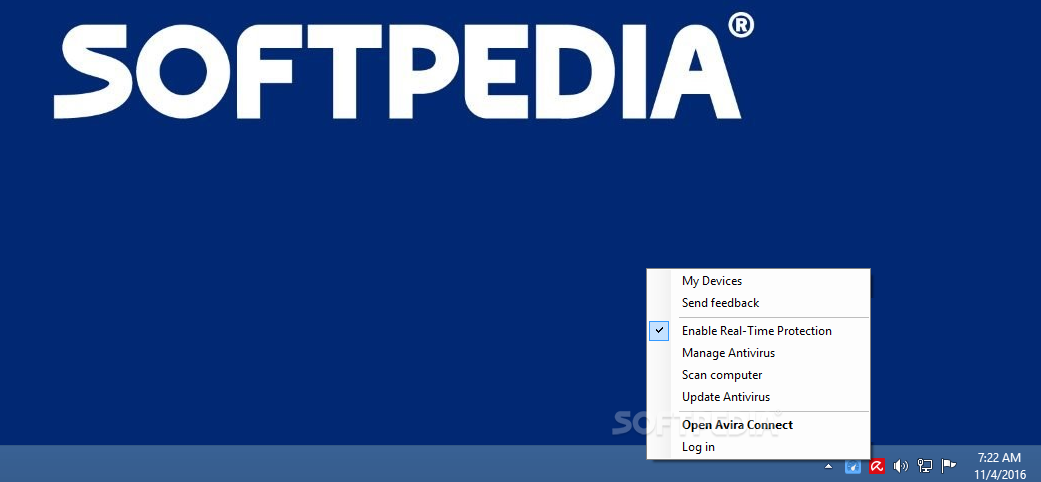Open the volume speaker tray icon

900,466
